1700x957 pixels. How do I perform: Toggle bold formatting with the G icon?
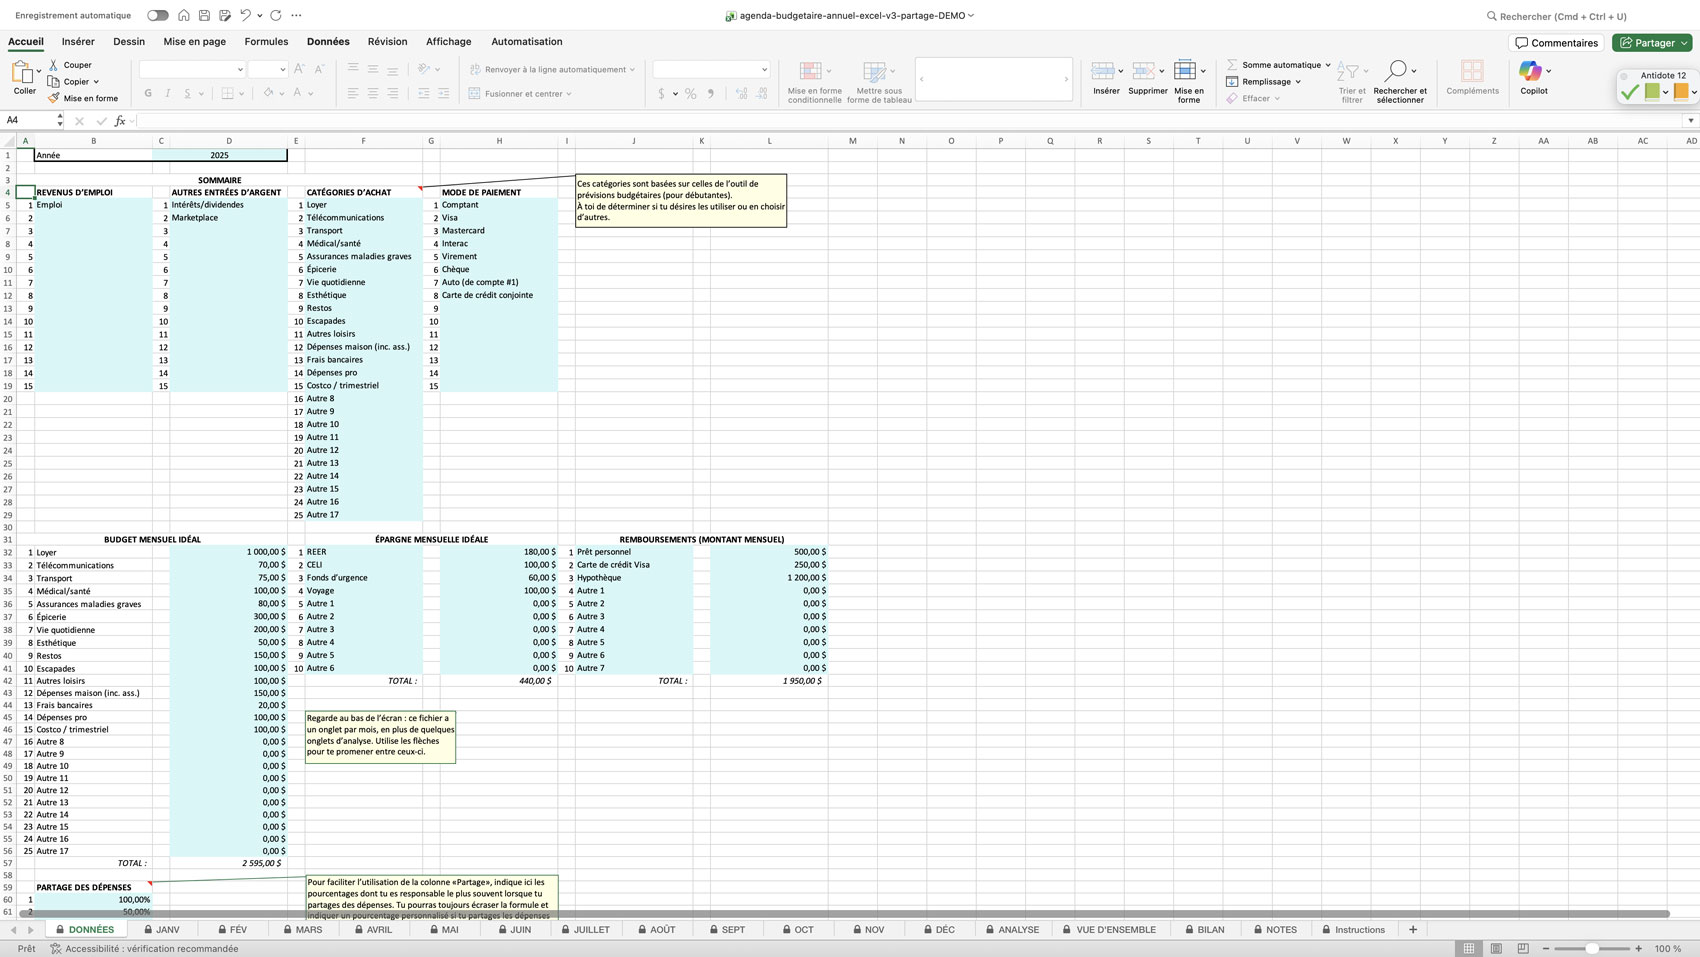(x=148, y=92)
